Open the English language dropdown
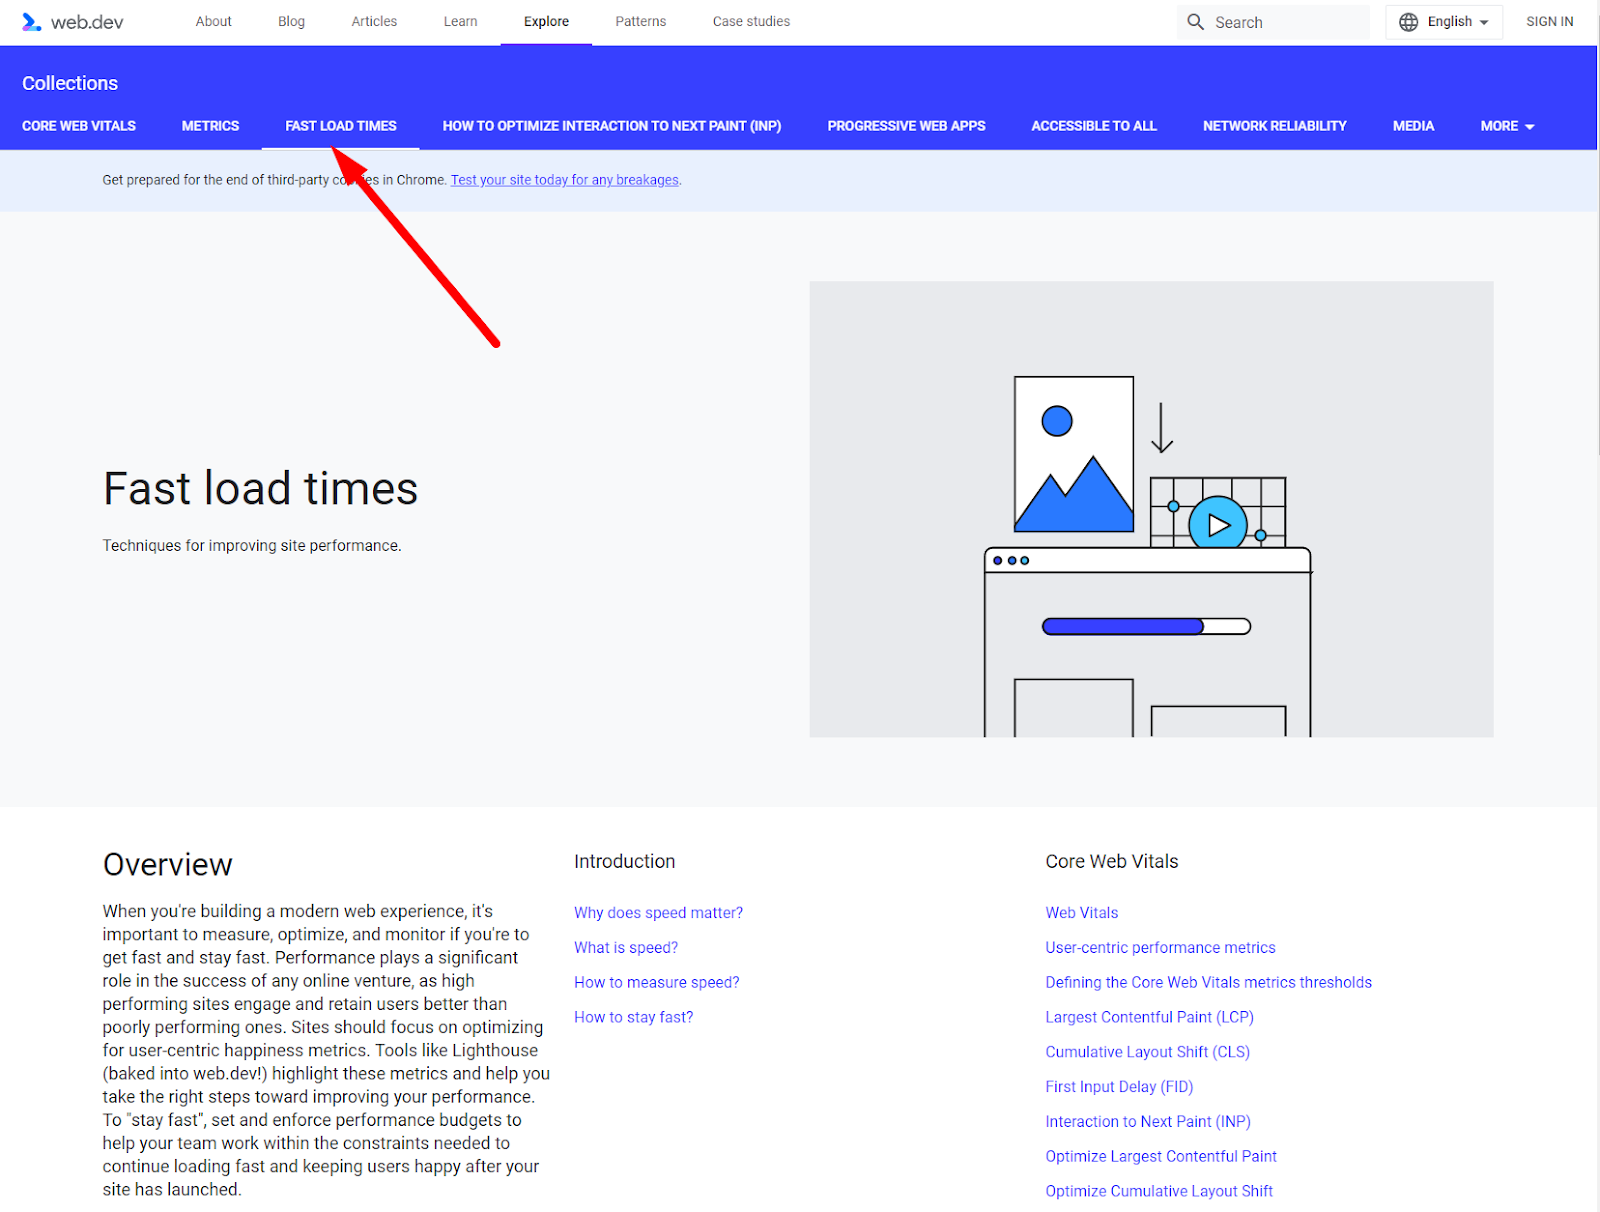Screen dimensions: 1600x1212 (x=1444, y=22)
